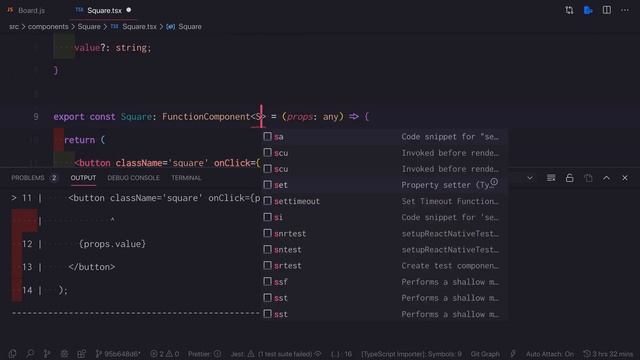Viewport: 640px width, 360px height.
Task: Click the Jest test suite failed status
Action: [276, 354]
